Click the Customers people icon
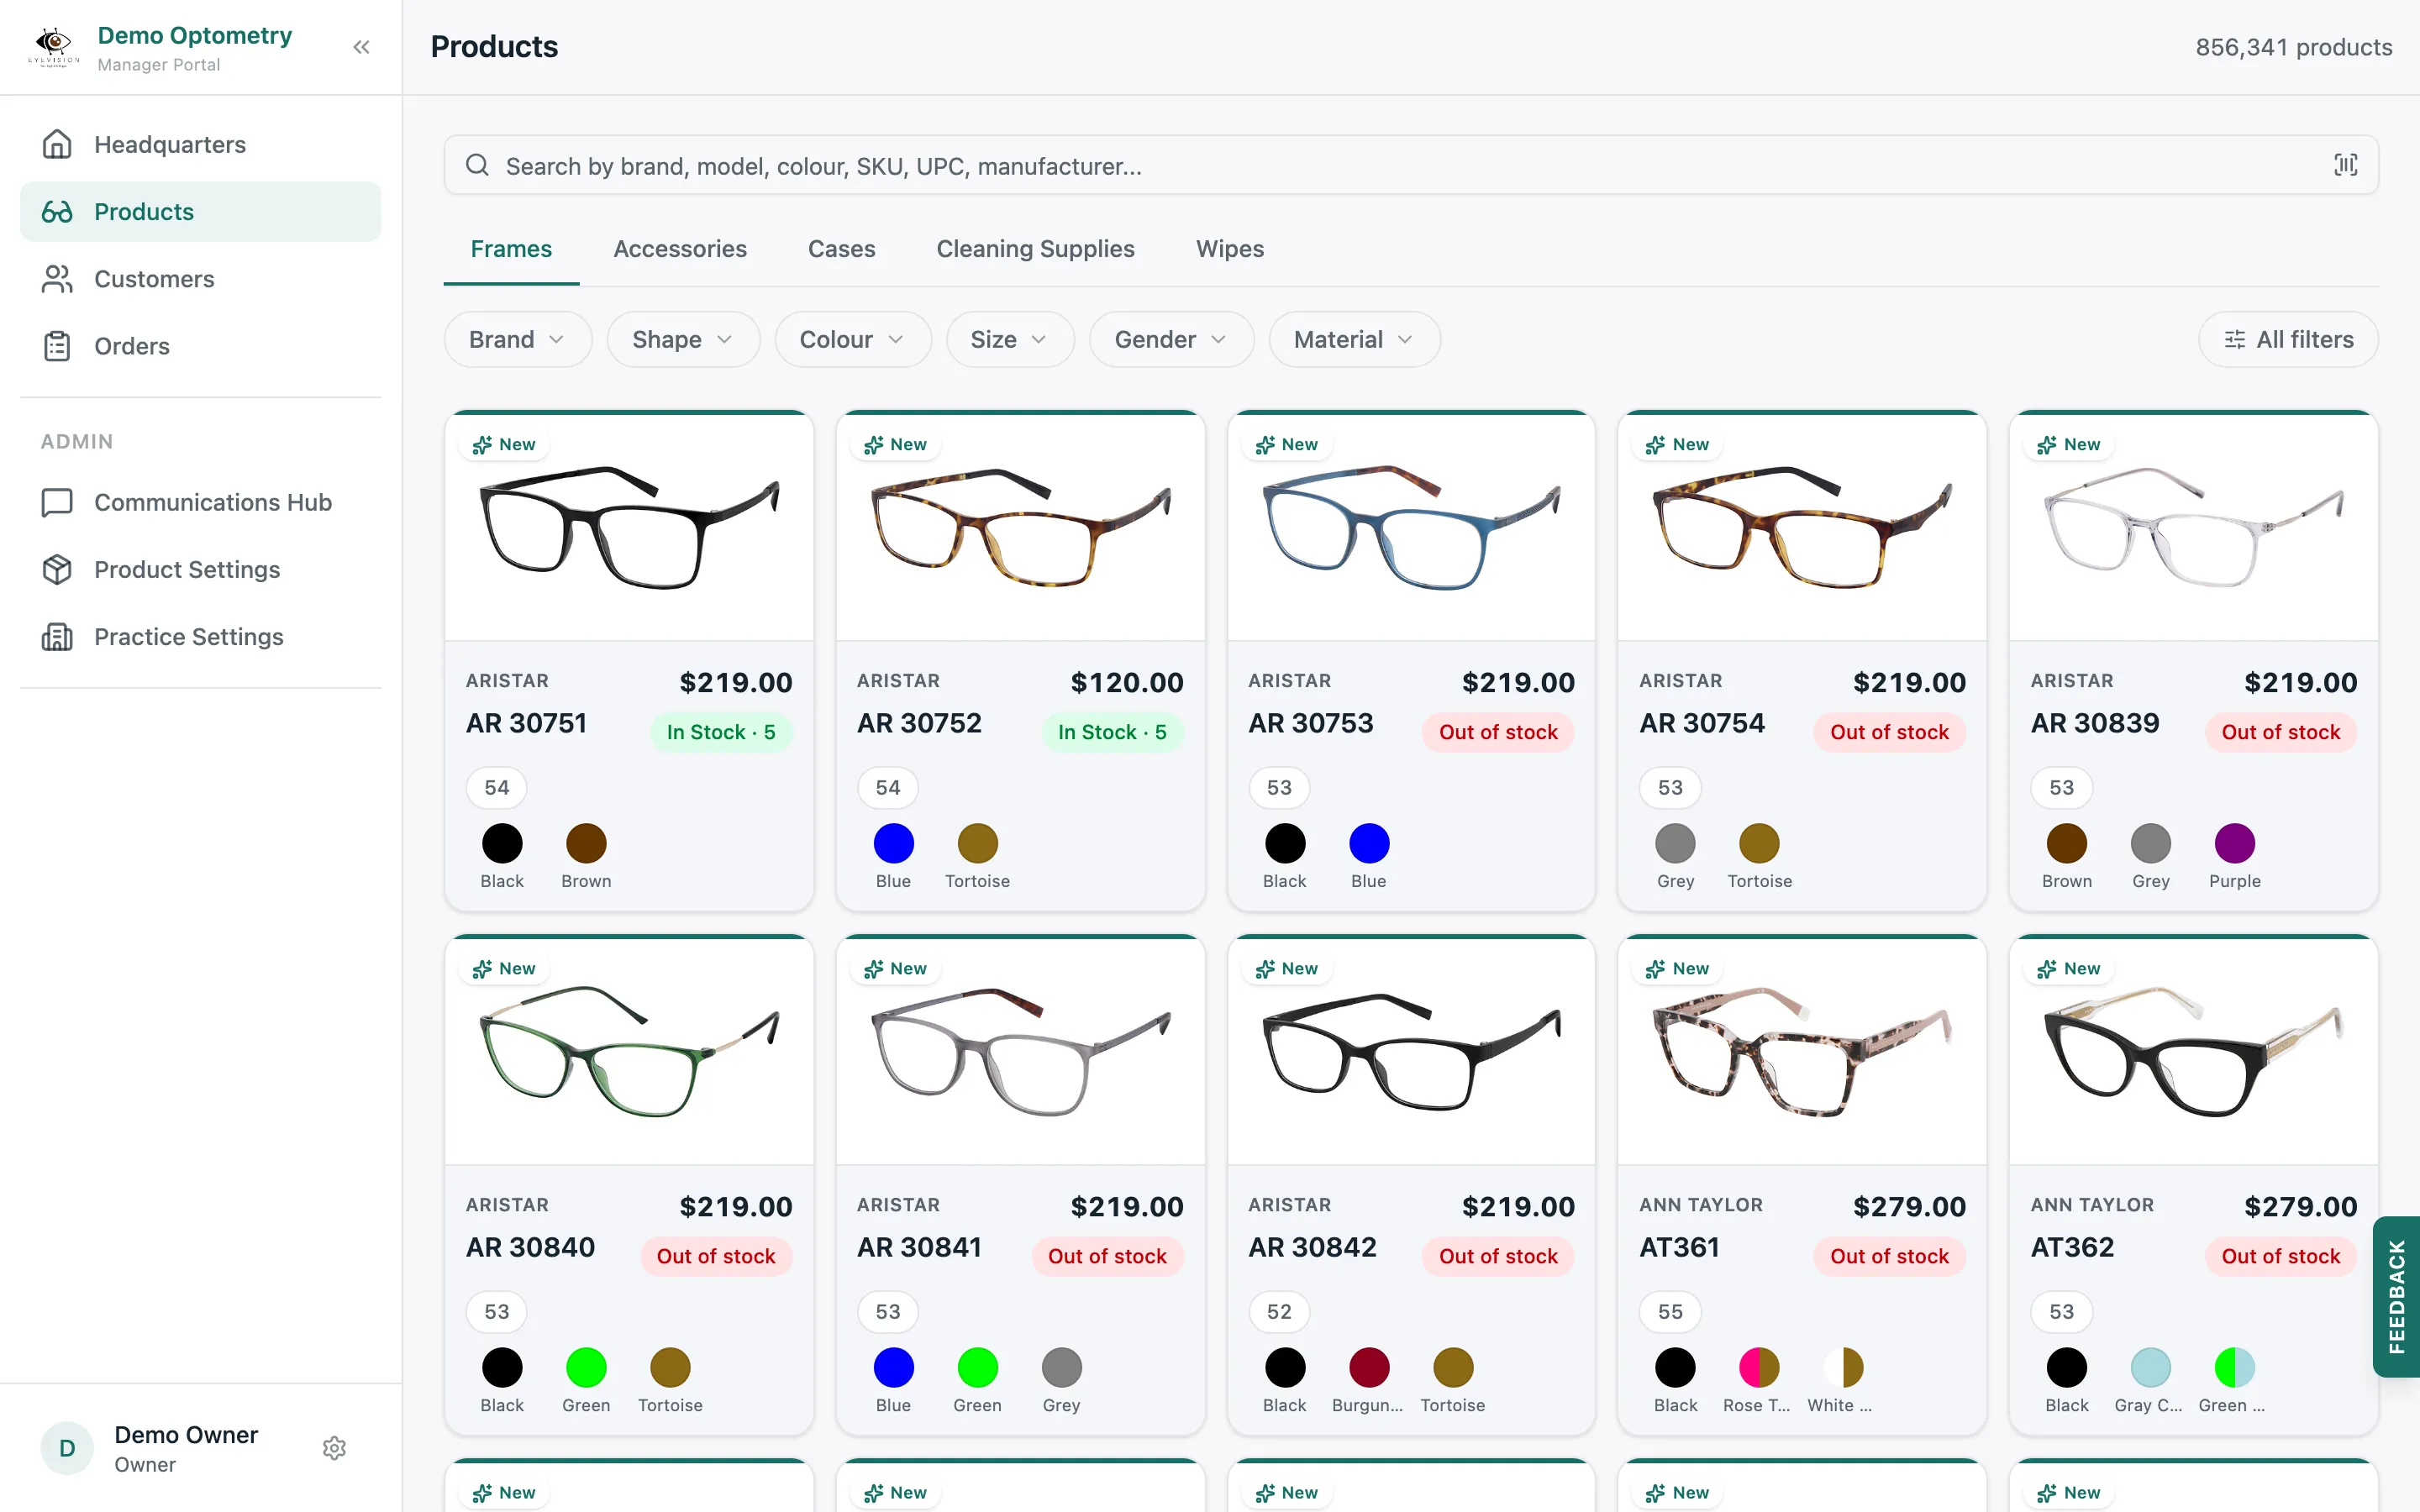2420x1512 pixels. (57, 279)
